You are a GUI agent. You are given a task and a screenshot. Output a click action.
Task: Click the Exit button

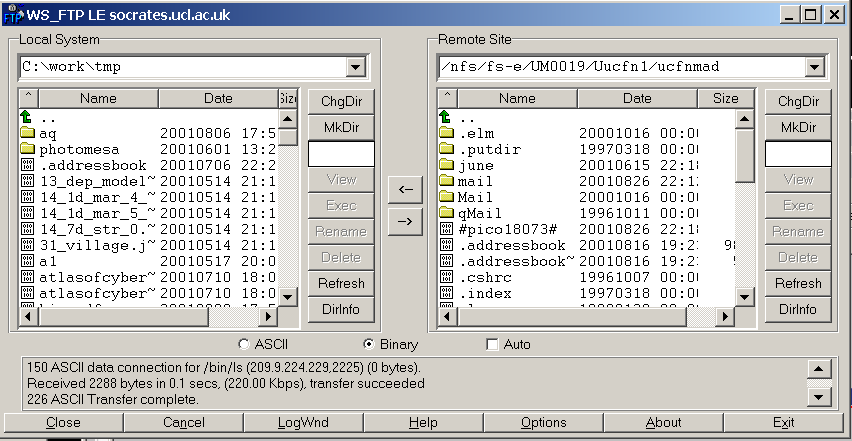tap(784, 423)
